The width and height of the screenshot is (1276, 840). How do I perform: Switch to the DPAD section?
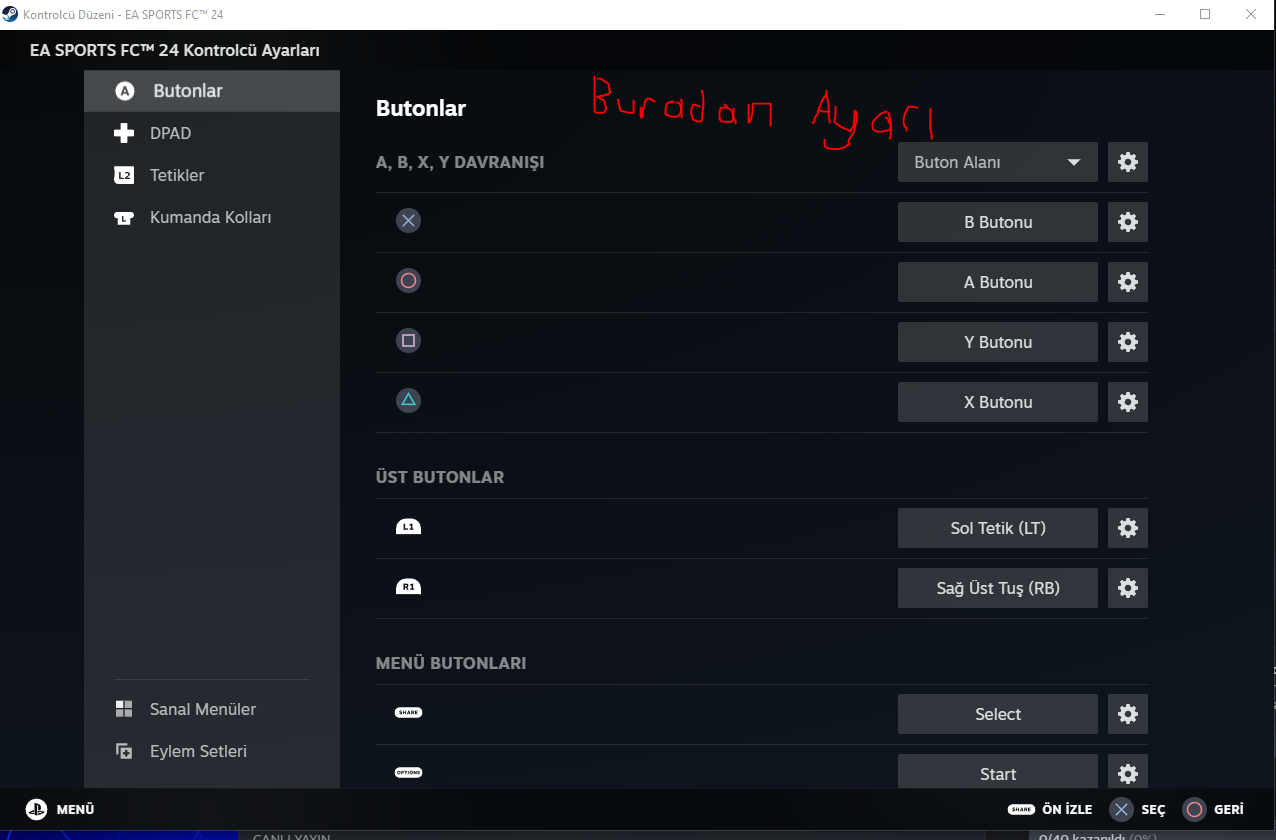tap(212, 133)
